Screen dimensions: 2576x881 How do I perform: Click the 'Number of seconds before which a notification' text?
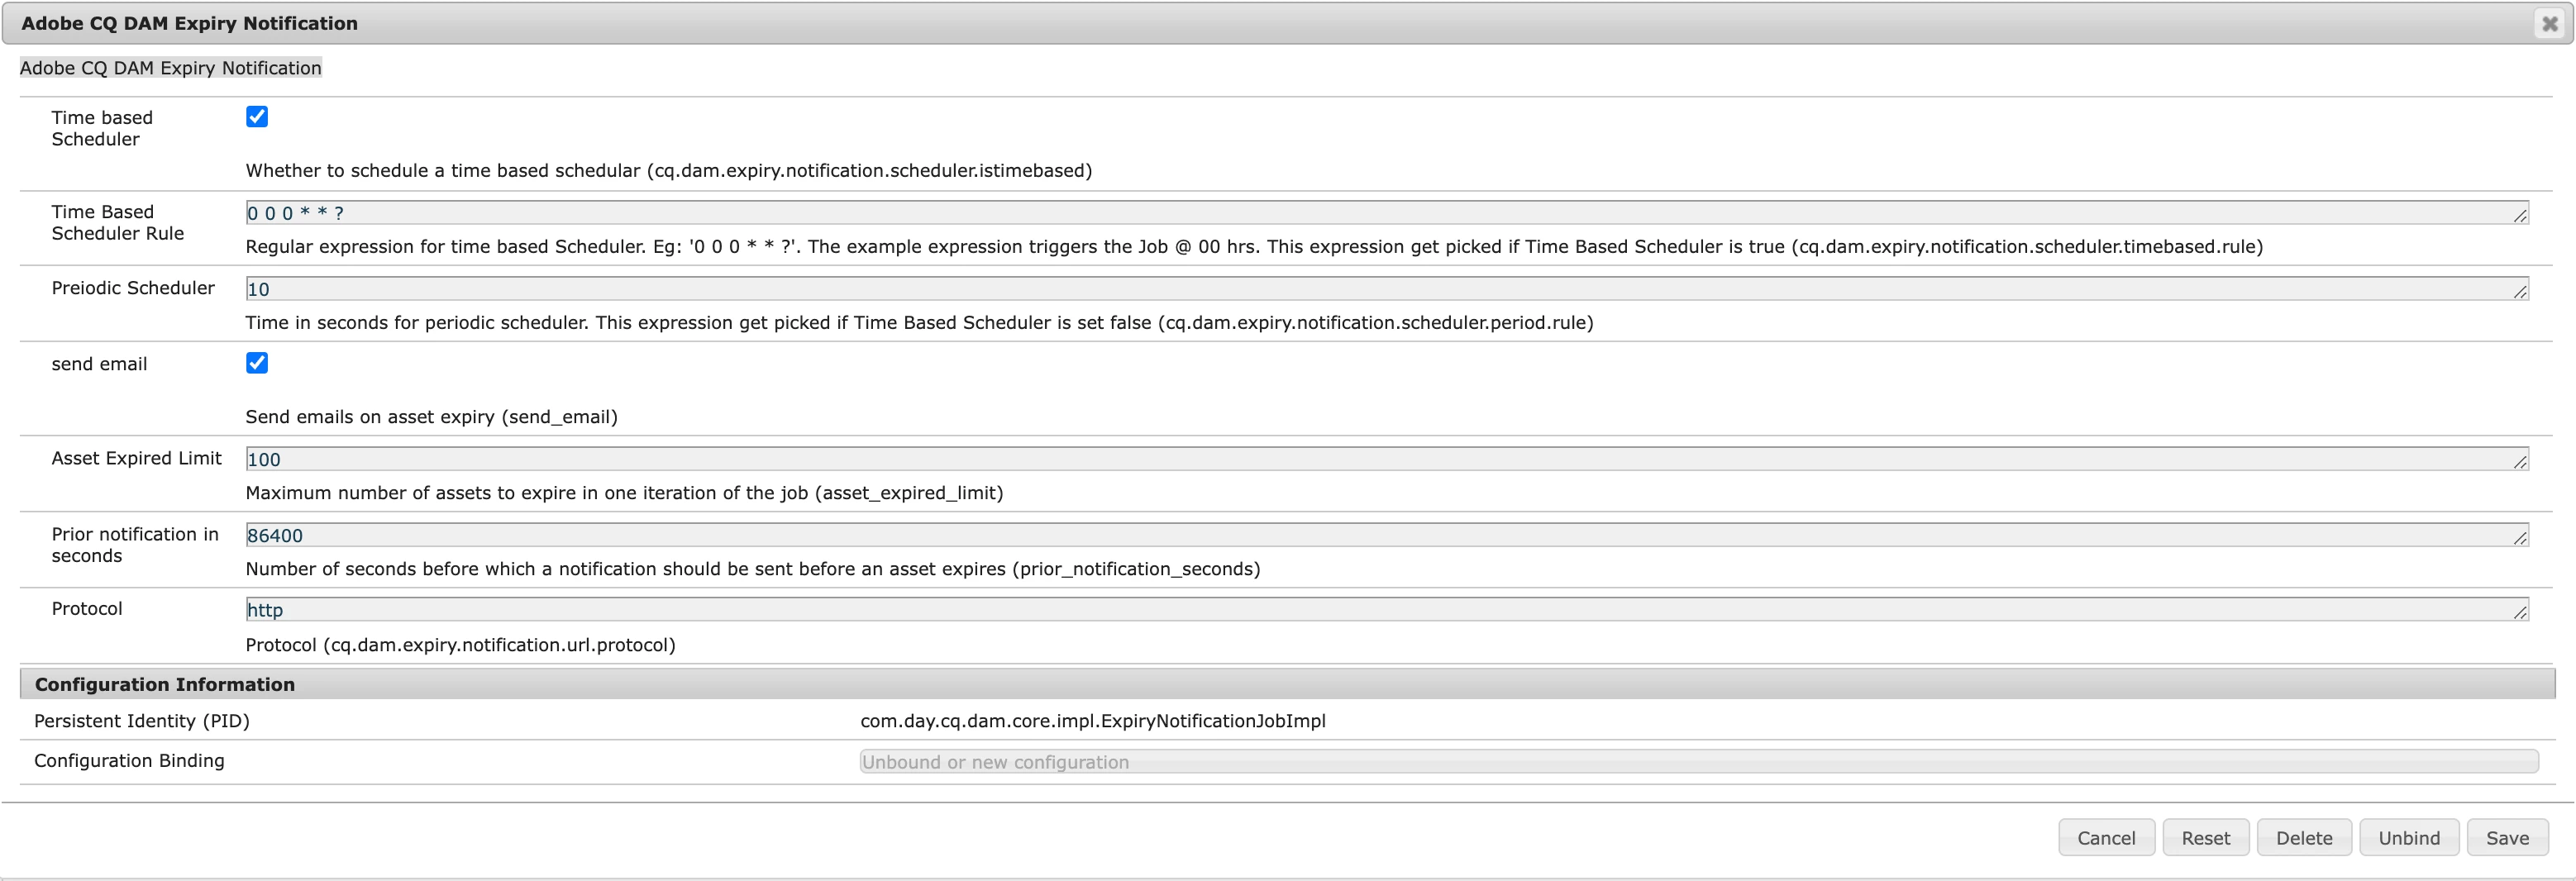[753, 569]
